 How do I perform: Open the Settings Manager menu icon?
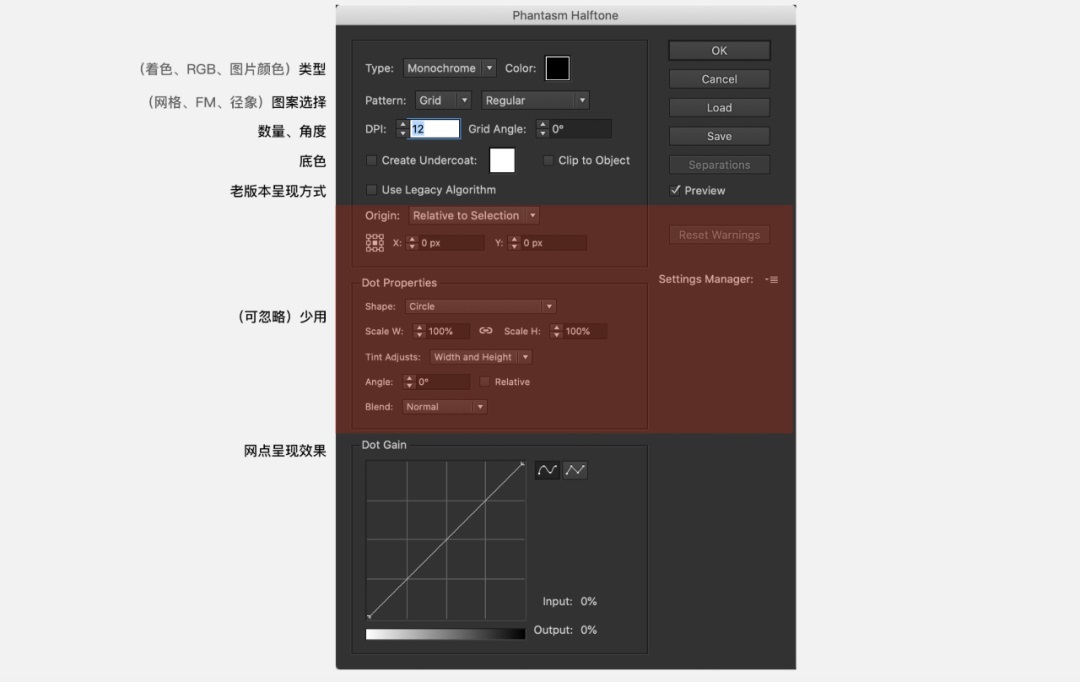[x=771, y=280]
